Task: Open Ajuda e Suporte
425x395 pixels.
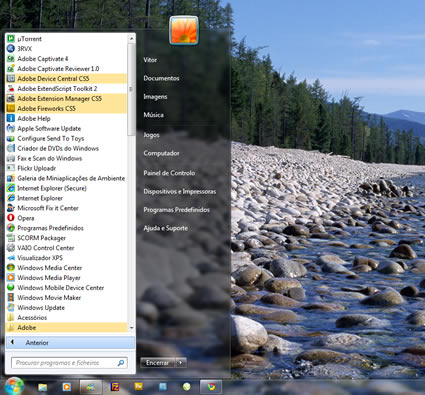Action: pyautogui.click(x=165, y=228)
